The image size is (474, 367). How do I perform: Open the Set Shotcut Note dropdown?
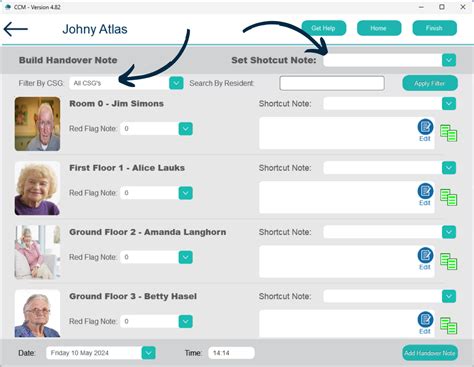pyautogui.click(x=449, y=60)
